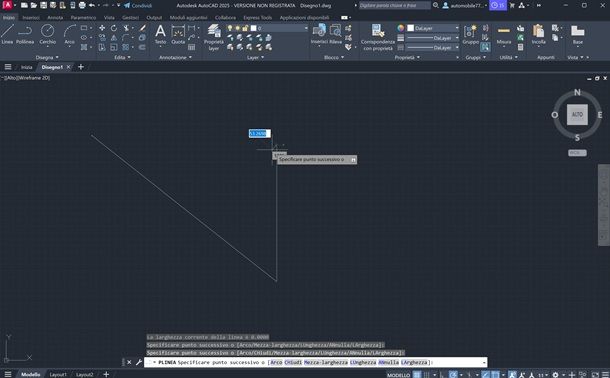Open the Inserisci ribbon tab
Viewport: 610px width, 378px height.
(31, 18)
